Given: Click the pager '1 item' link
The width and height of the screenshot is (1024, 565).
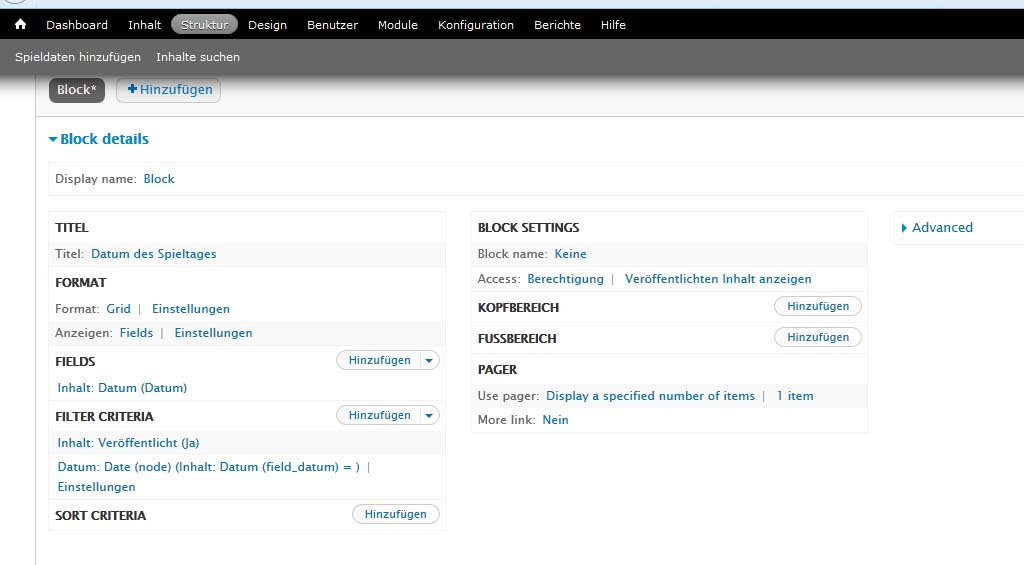Looking at the screenshot, I should 794,396.
